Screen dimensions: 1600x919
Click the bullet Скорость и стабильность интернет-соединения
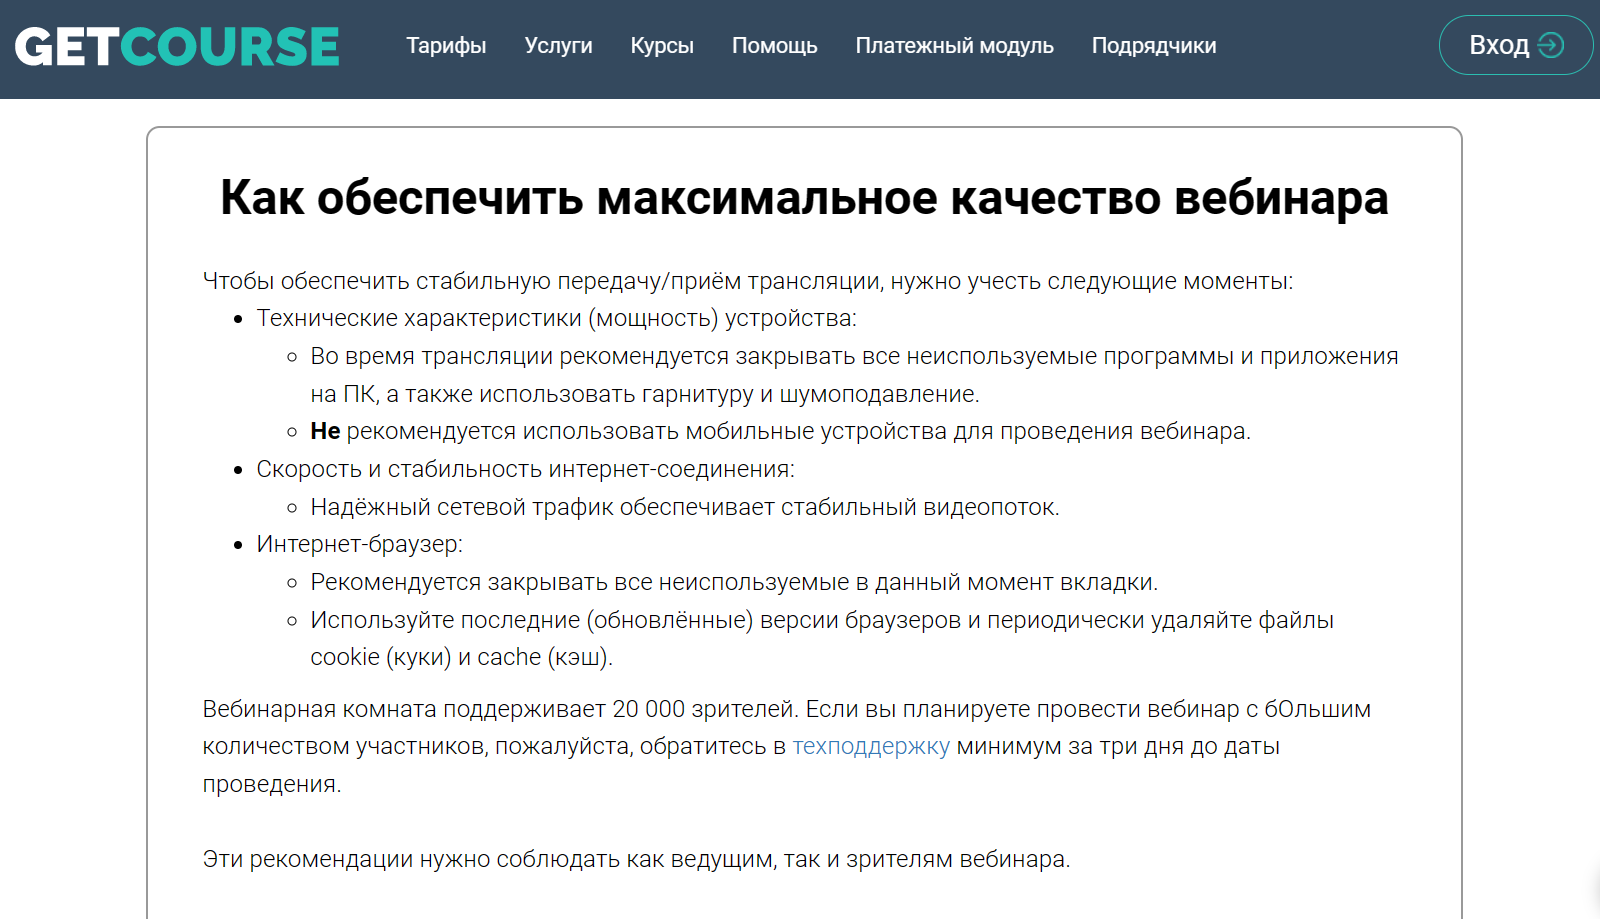tap(525, 469)
